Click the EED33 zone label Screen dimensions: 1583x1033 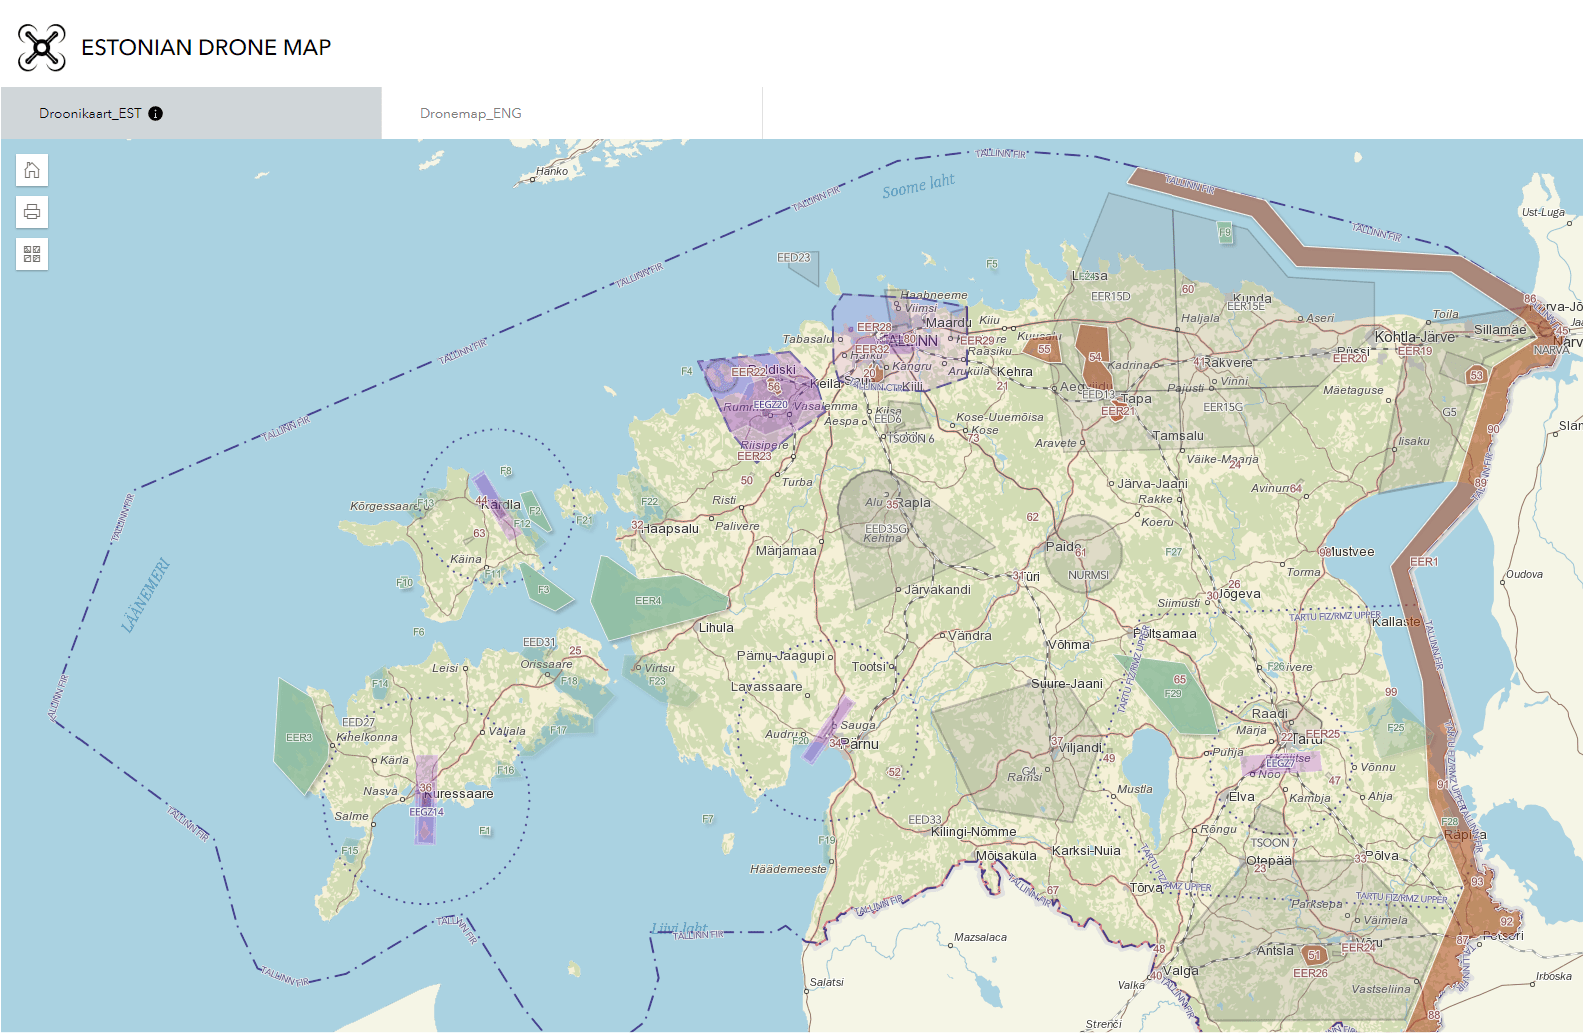925,820
